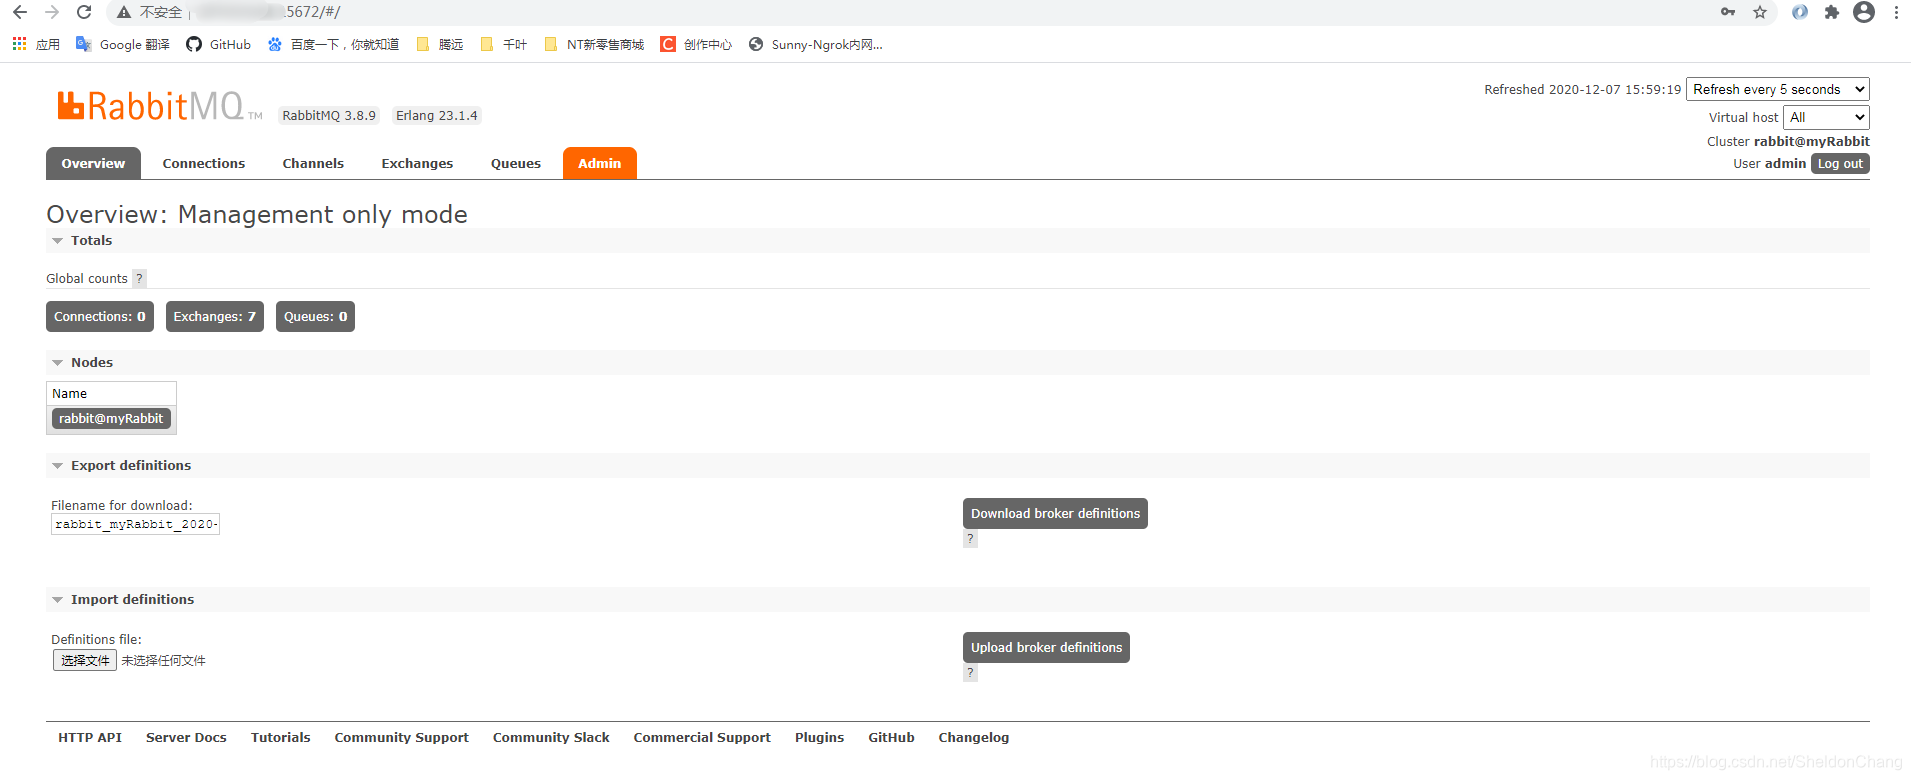Open the Google Translate bookmark

click(x=123, y=44)
